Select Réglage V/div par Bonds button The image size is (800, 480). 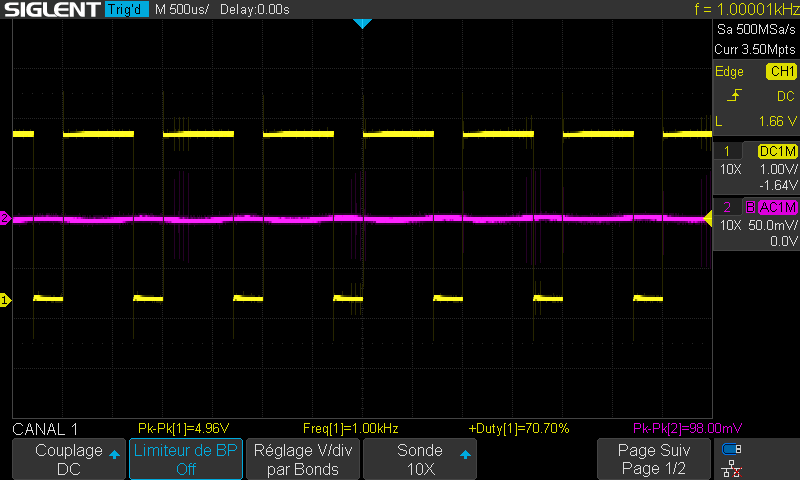point(303,459)
